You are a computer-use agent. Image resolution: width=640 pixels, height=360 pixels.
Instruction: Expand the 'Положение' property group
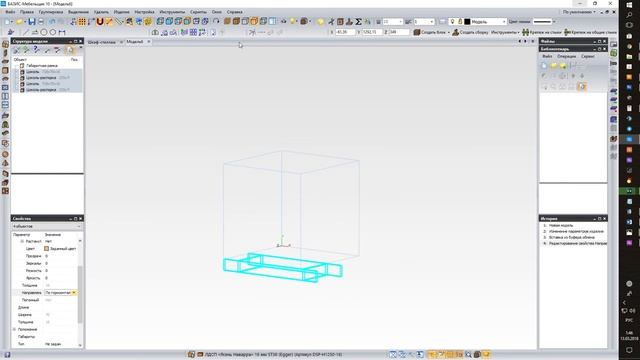[14, 329]
